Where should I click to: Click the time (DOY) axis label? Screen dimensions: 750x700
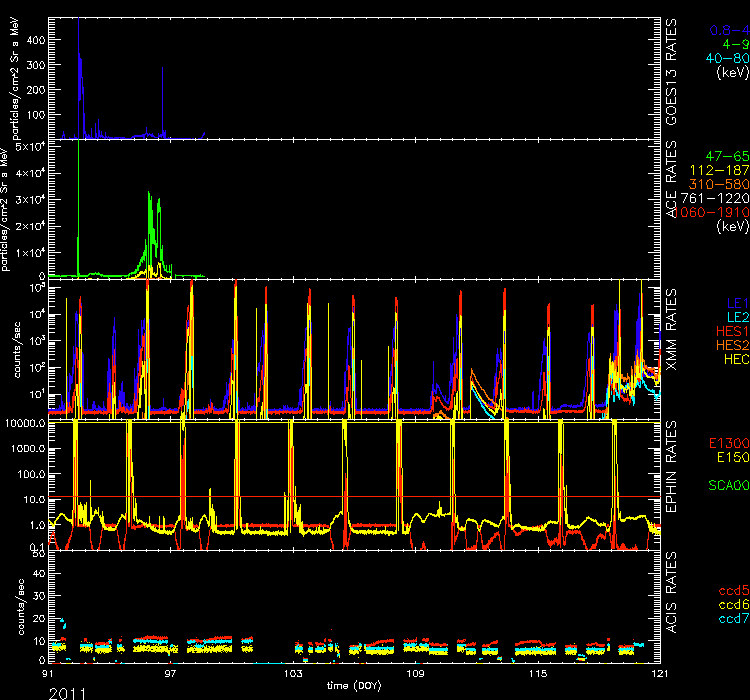353,686
